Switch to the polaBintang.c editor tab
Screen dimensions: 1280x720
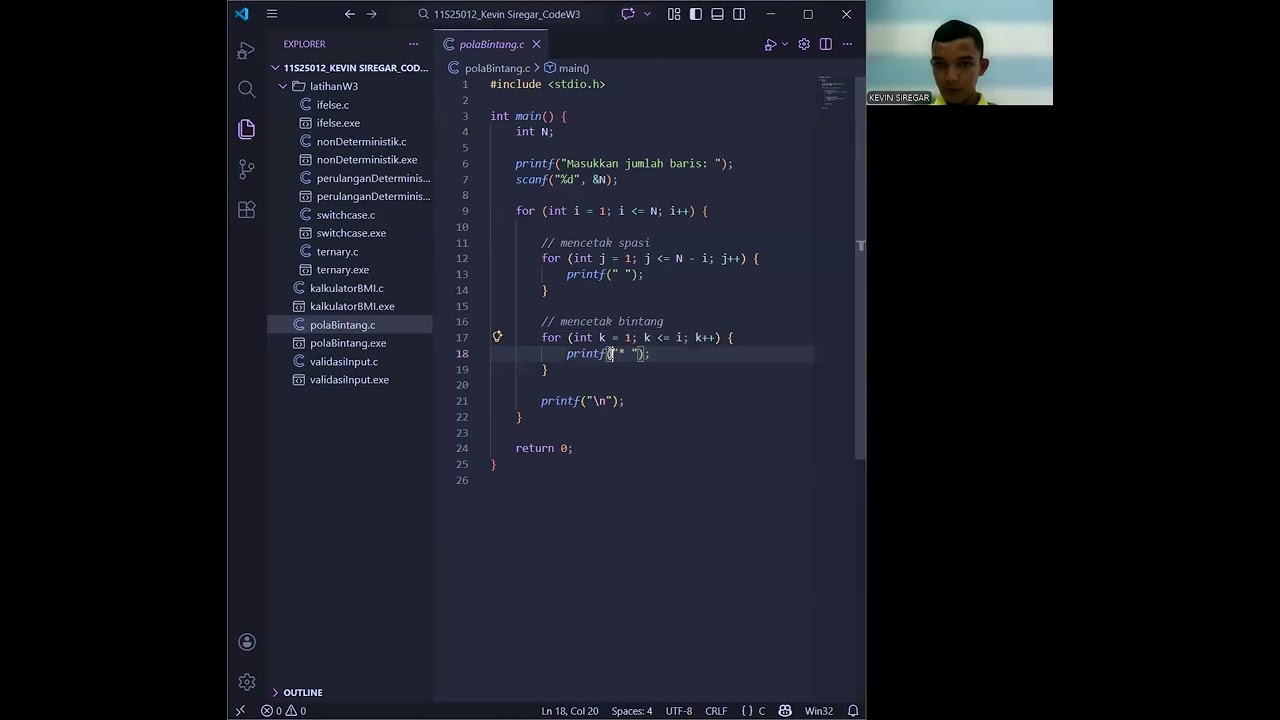pyautogui.click(x=490, y=44)
